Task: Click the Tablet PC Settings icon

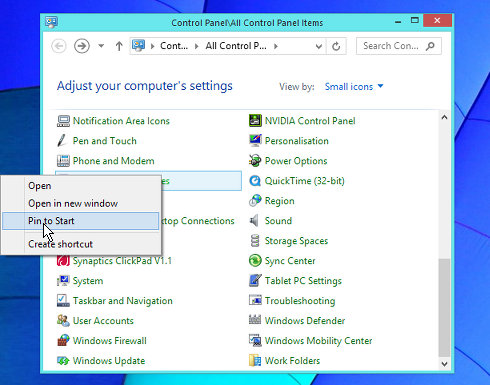Action: coord(255,281)
